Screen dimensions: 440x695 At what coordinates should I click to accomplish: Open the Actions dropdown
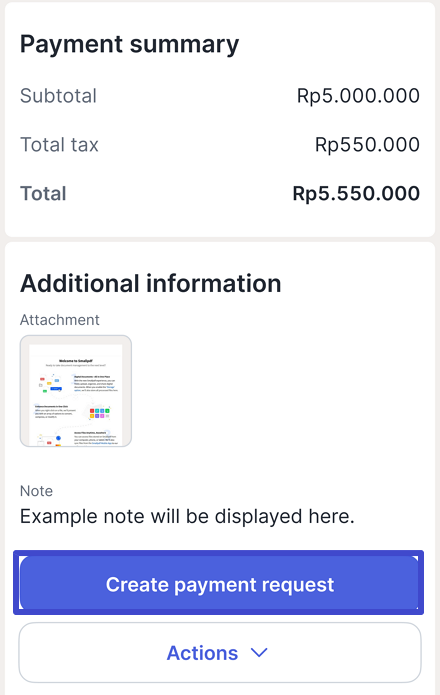pyautogui.click(x=220, y=652)
